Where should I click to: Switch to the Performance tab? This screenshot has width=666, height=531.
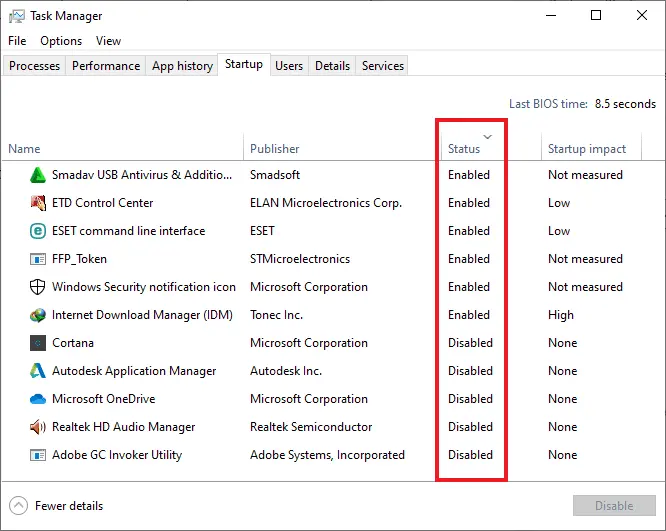pyautogui.click(x=106, y=66)
